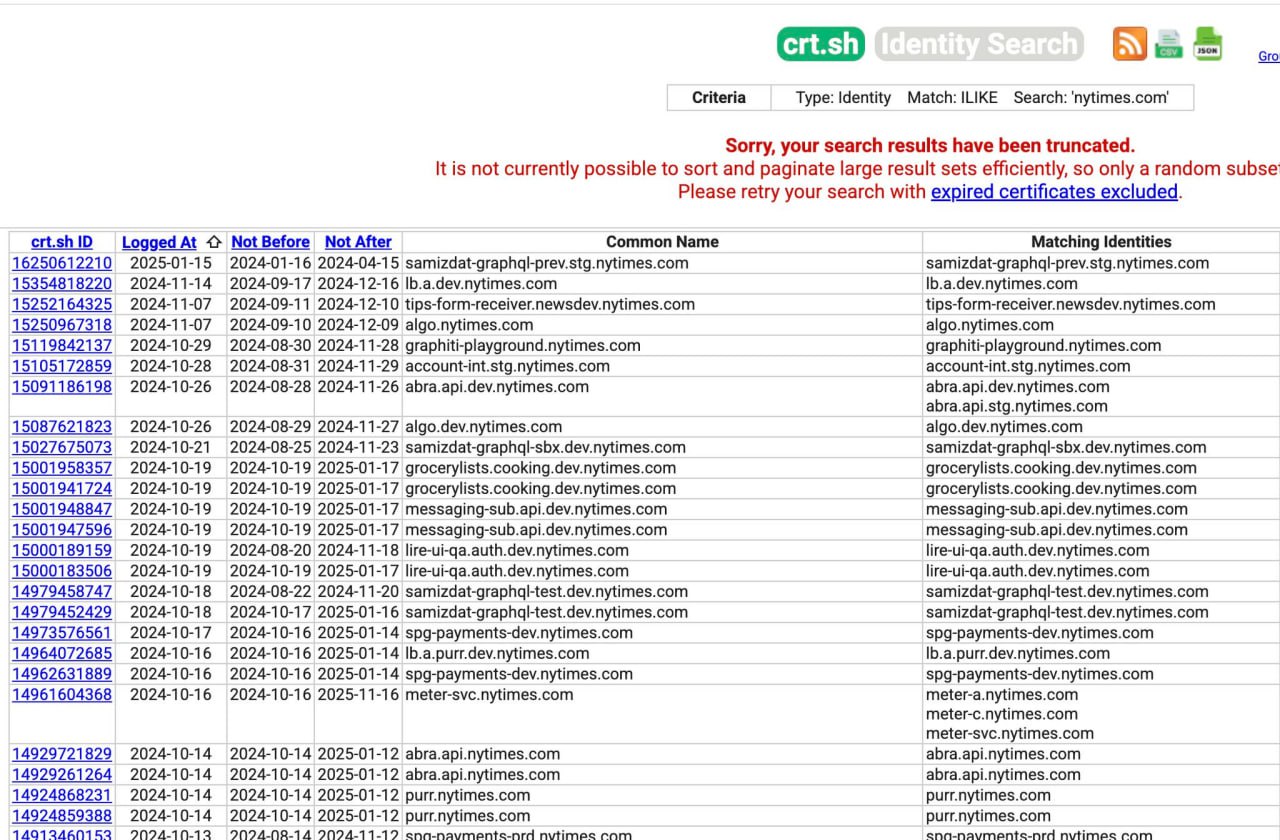
Task: Download results via JSON icon
Action: 1208,44
